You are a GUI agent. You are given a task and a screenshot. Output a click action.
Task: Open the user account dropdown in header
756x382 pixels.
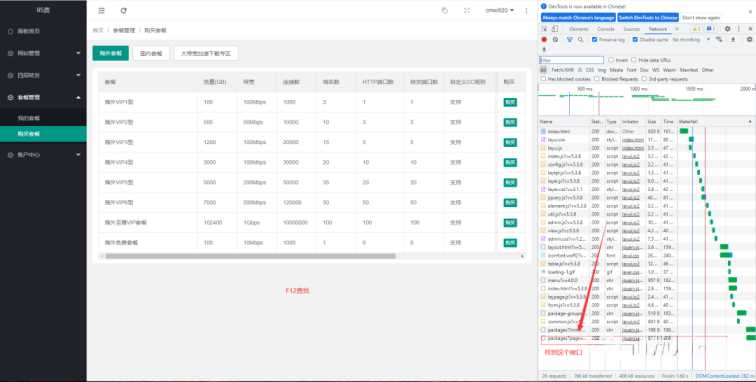(499, 11)
